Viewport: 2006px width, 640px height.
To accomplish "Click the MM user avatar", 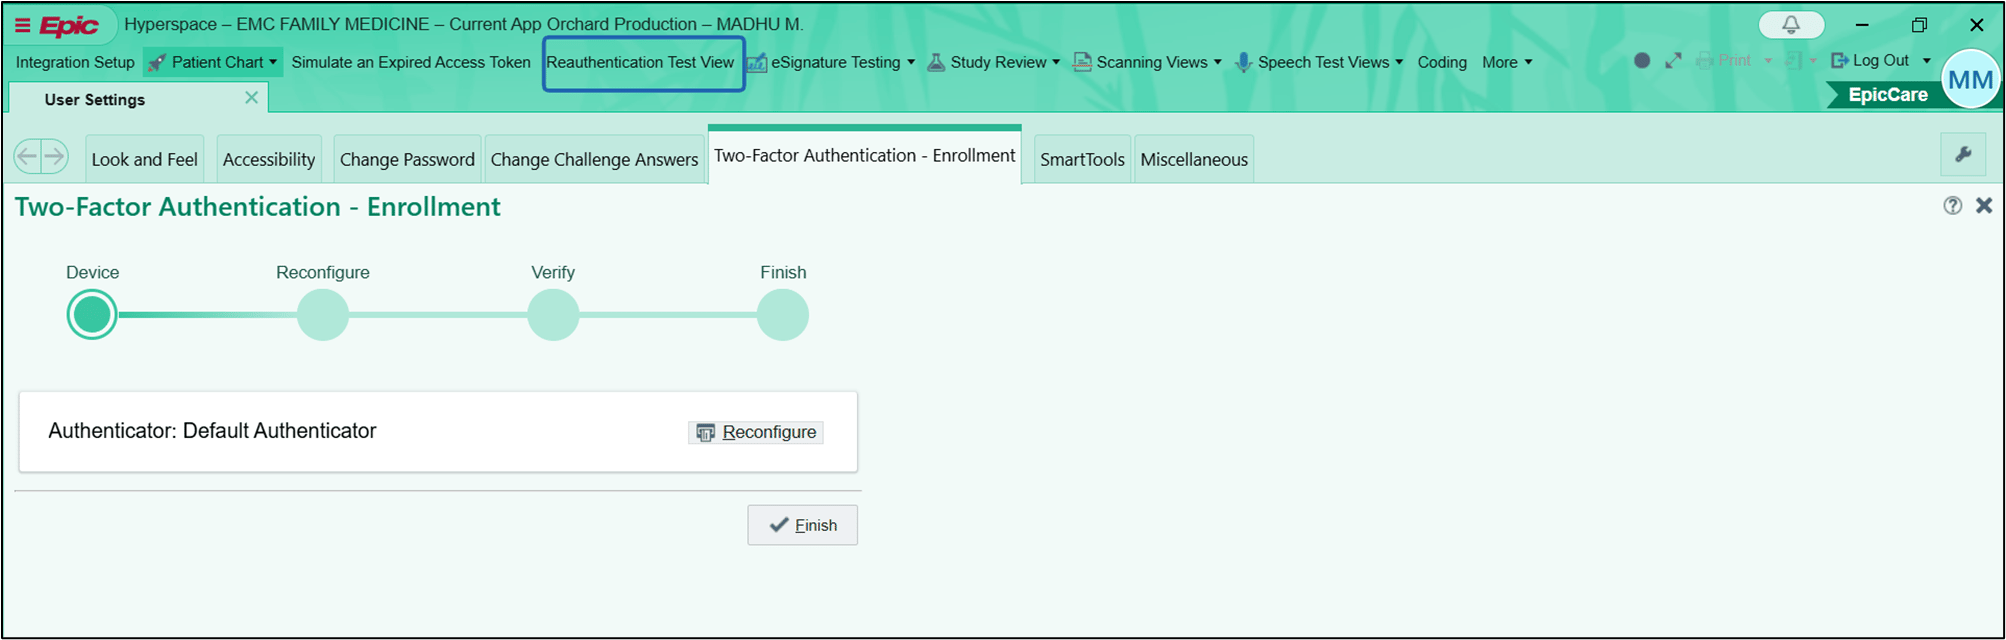I will pos(1970,80).
